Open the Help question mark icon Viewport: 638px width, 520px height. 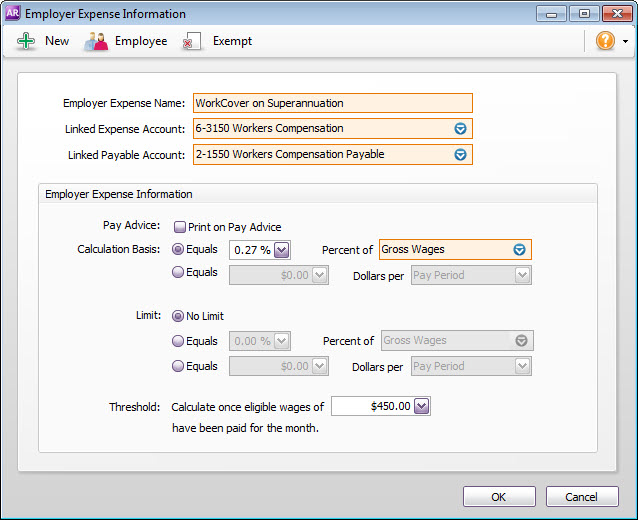[x=605, y=41]
